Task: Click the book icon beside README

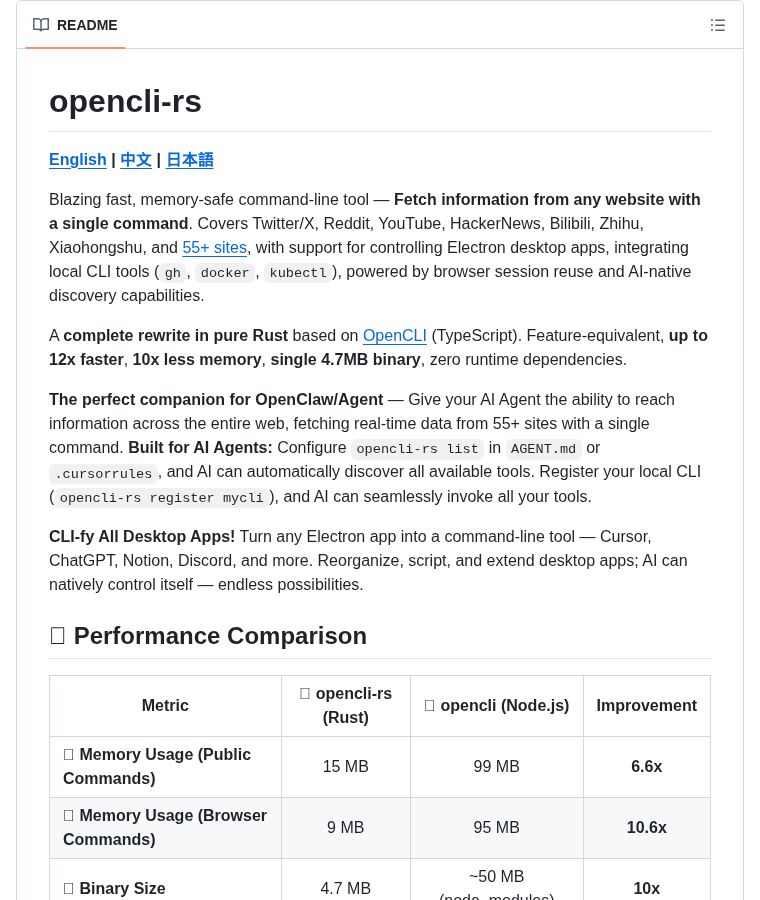Action: [x=41, y=25]
